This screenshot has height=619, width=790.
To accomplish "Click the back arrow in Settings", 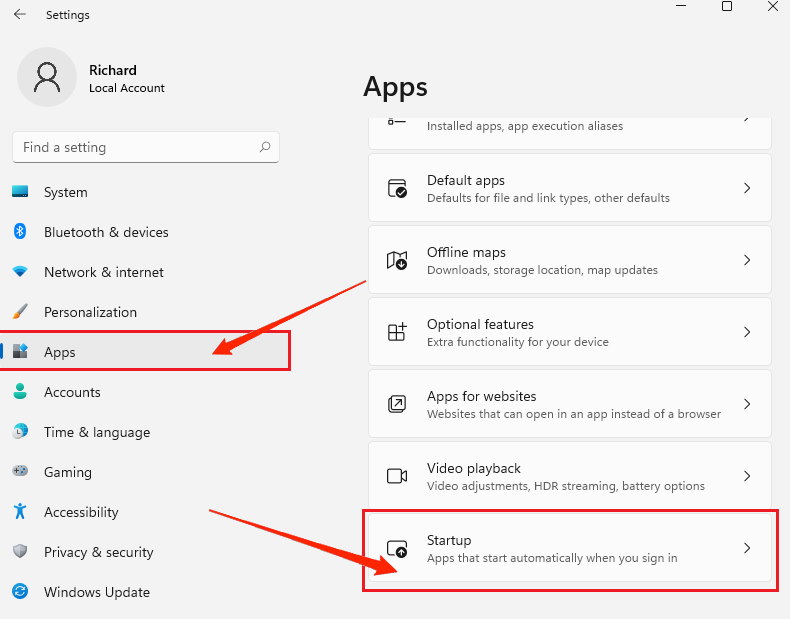I will point(20,15).
